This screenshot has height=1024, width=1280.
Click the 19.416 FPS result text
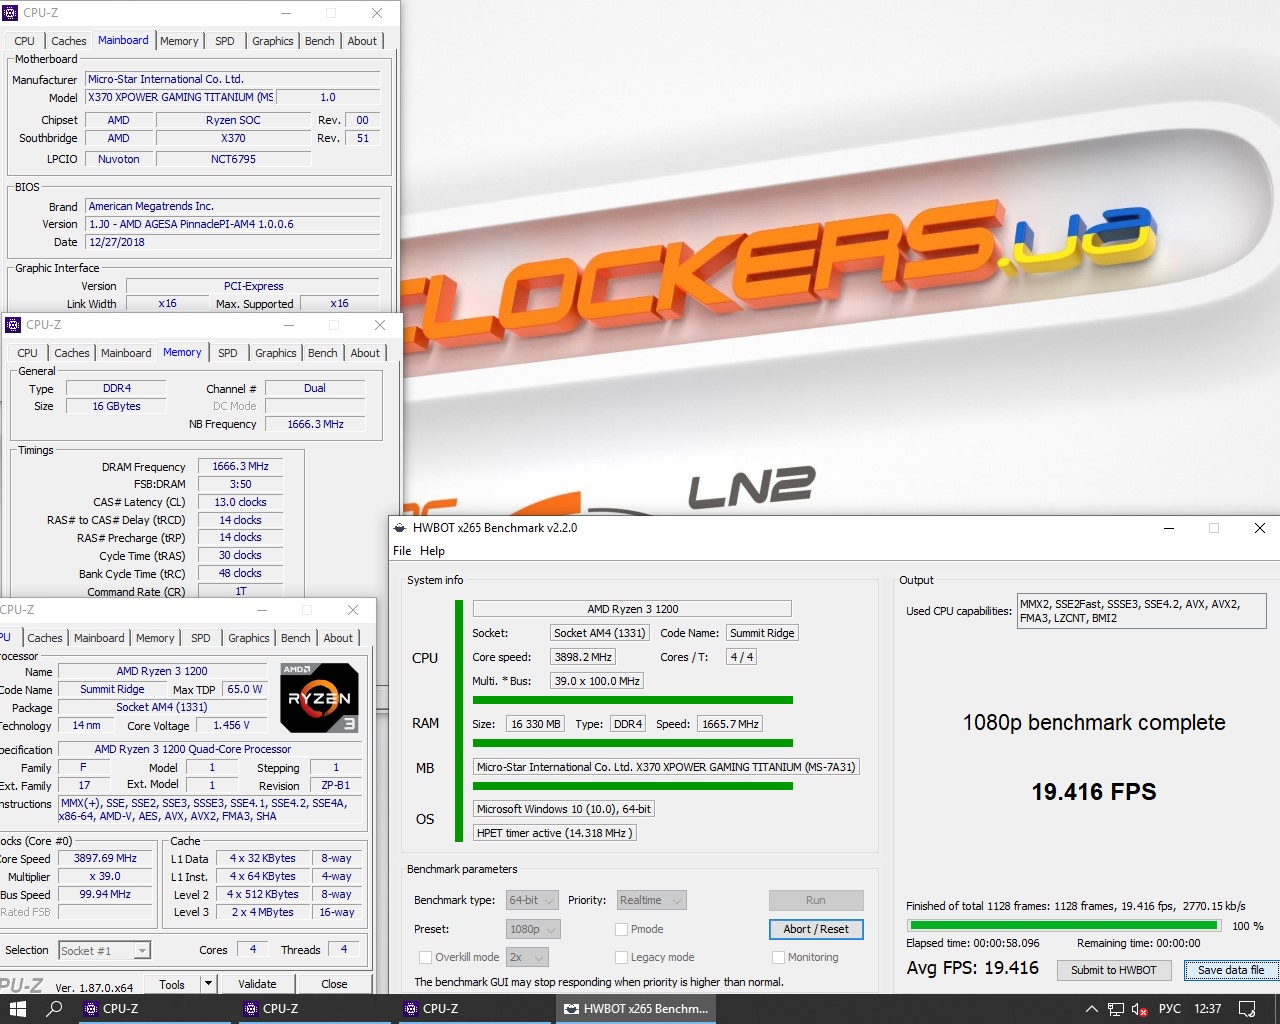click(1094, 792)
